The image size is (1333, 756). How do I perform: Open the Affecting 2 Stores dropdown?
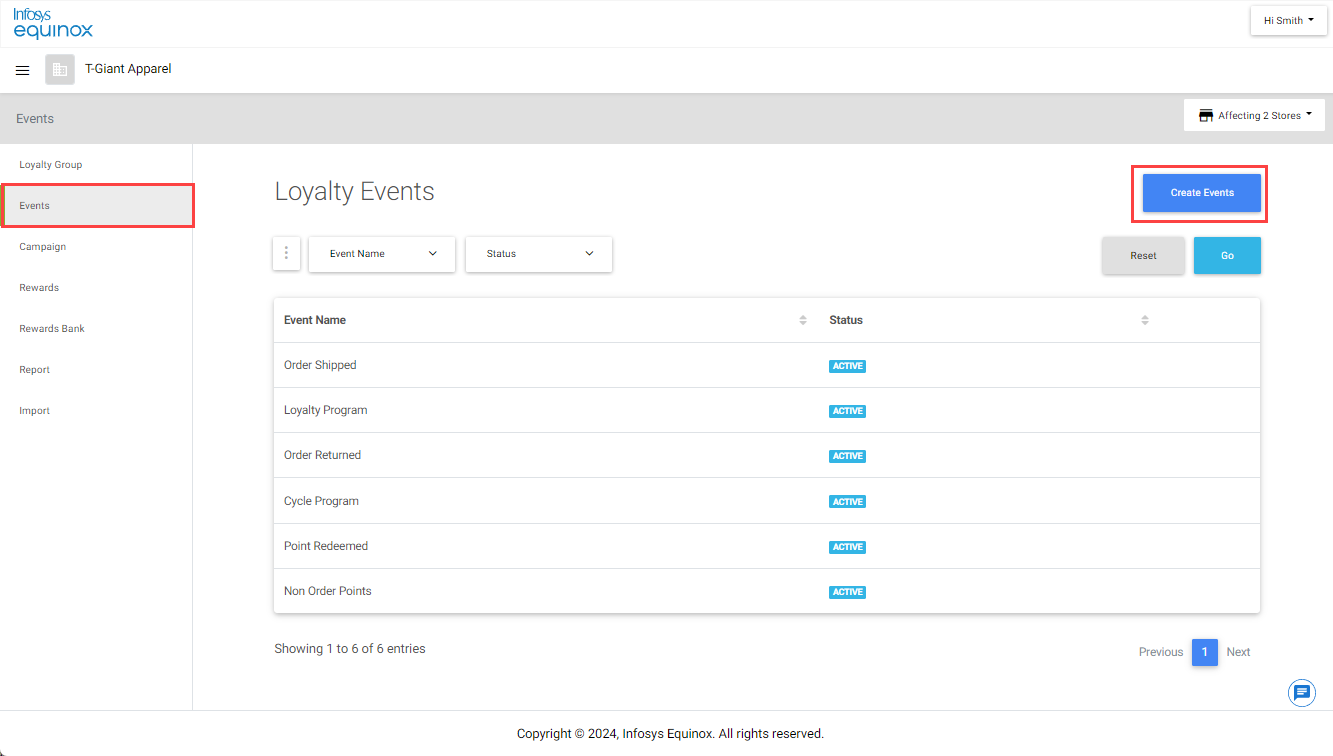[x=1254, y=115]
